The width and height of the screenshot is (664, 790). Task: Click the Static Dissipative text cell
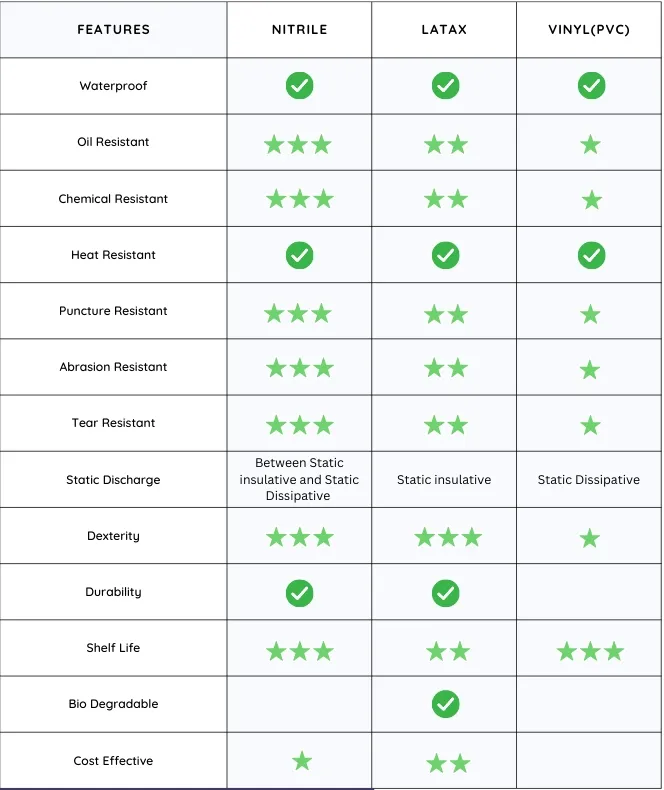(x=588, y=480)
